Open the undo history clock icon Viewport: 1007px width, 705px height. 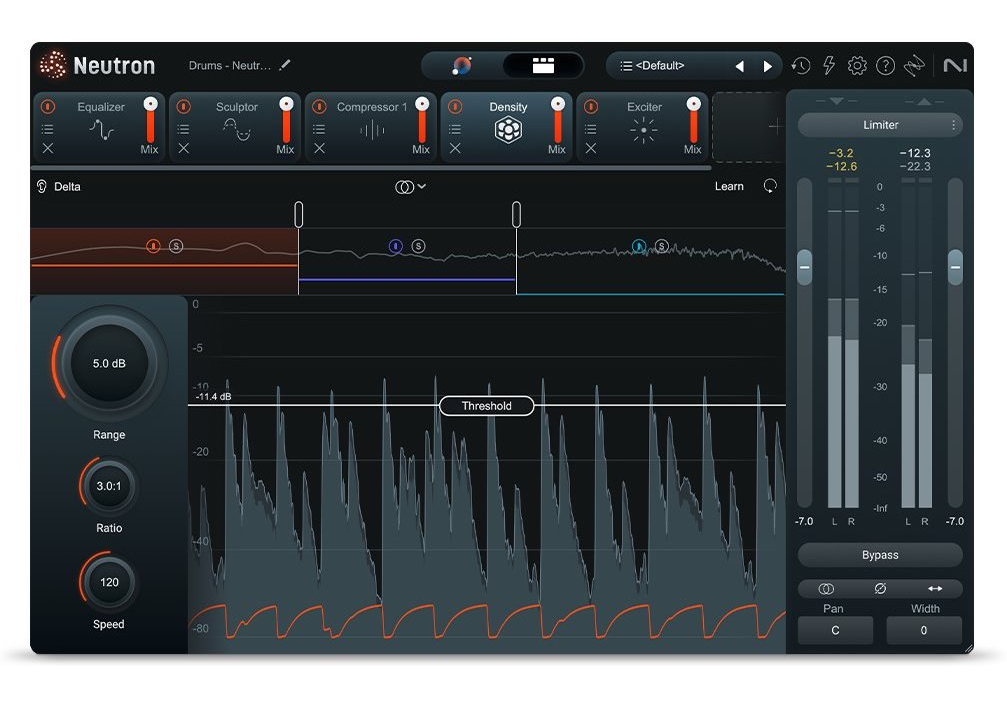(800, 65)
